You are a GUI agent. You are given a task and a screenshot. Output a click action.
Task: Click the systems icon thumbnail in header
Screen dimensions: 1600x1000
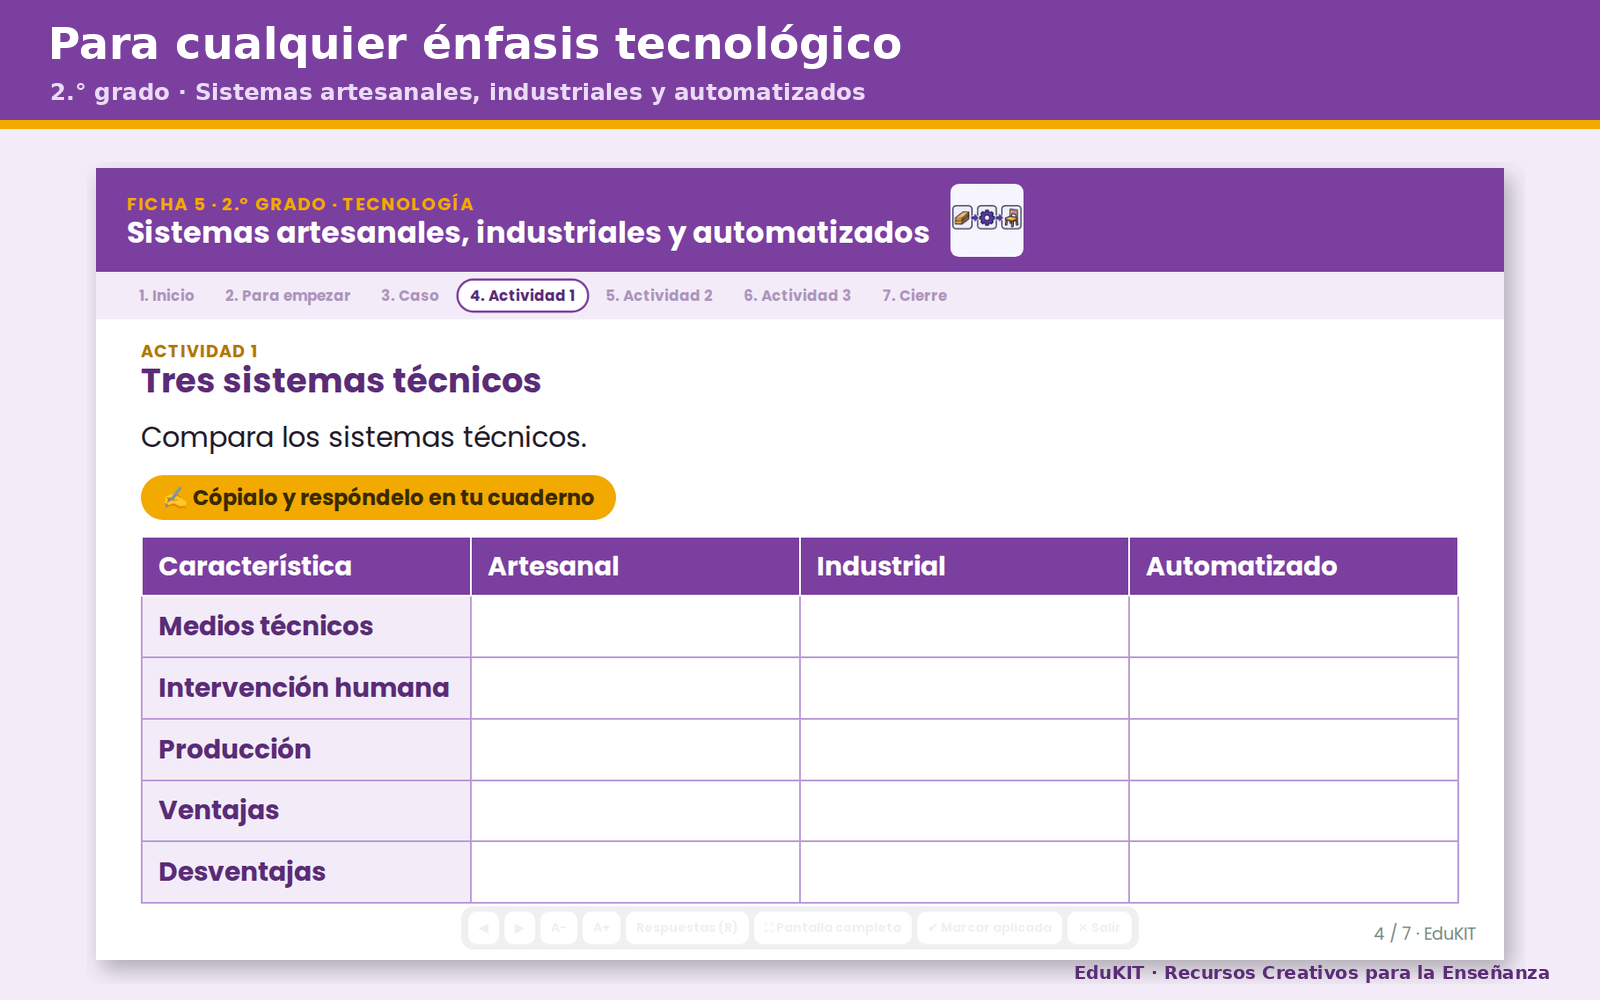coord(987,220)
